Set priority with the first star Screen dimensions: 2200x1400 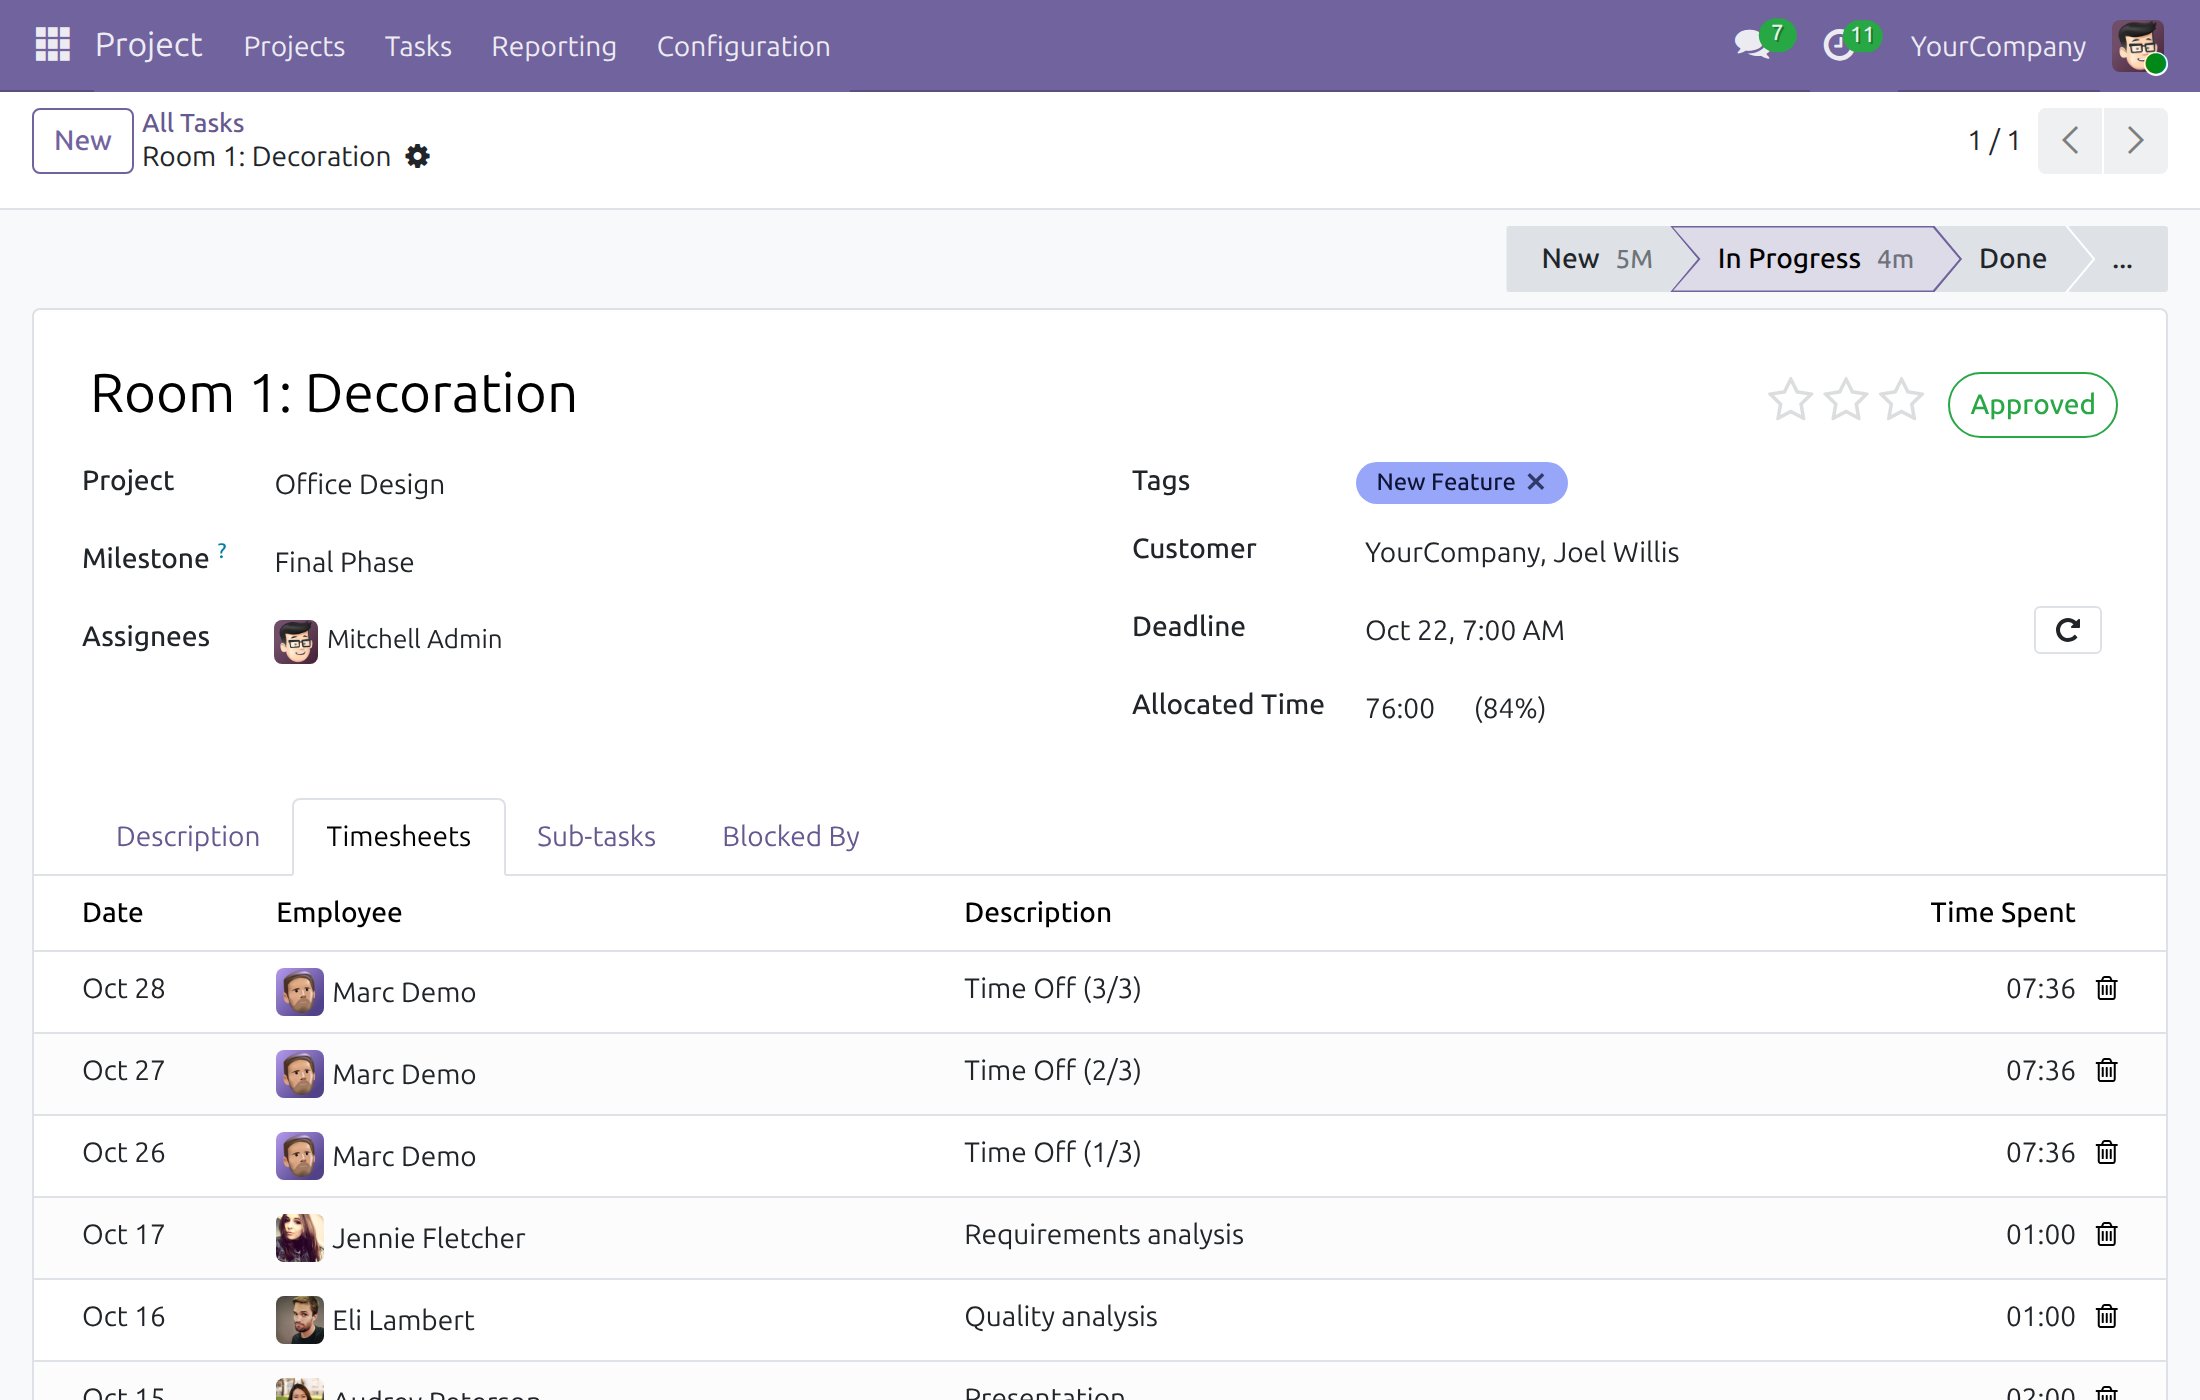pyautogui.click(x=1790, y=401)
